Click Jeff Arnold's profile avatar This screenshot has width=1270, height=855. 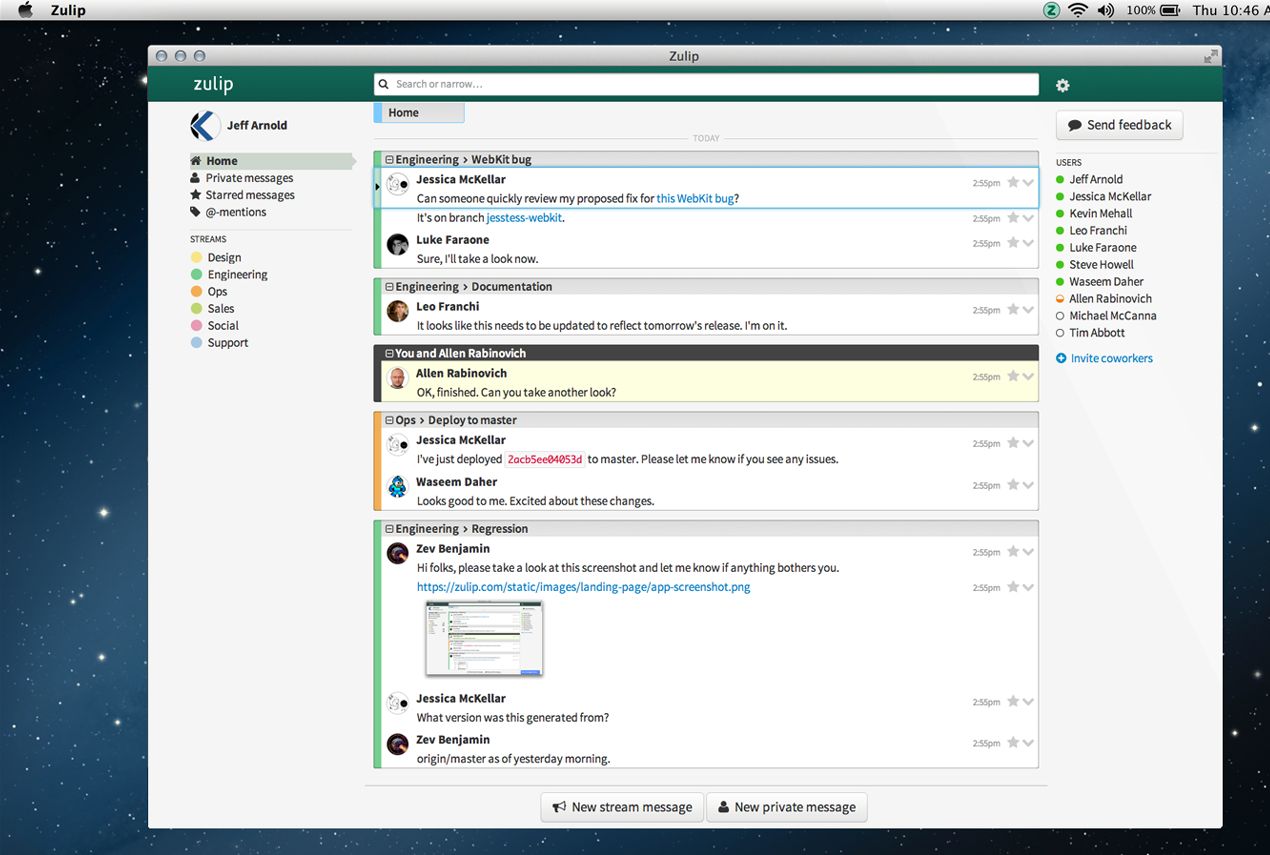205,125
